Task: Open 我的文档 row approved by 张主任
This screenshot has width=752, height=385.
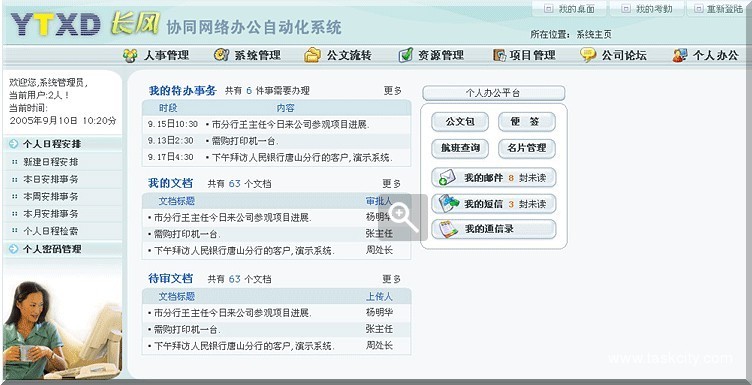Action: point(277,234)
